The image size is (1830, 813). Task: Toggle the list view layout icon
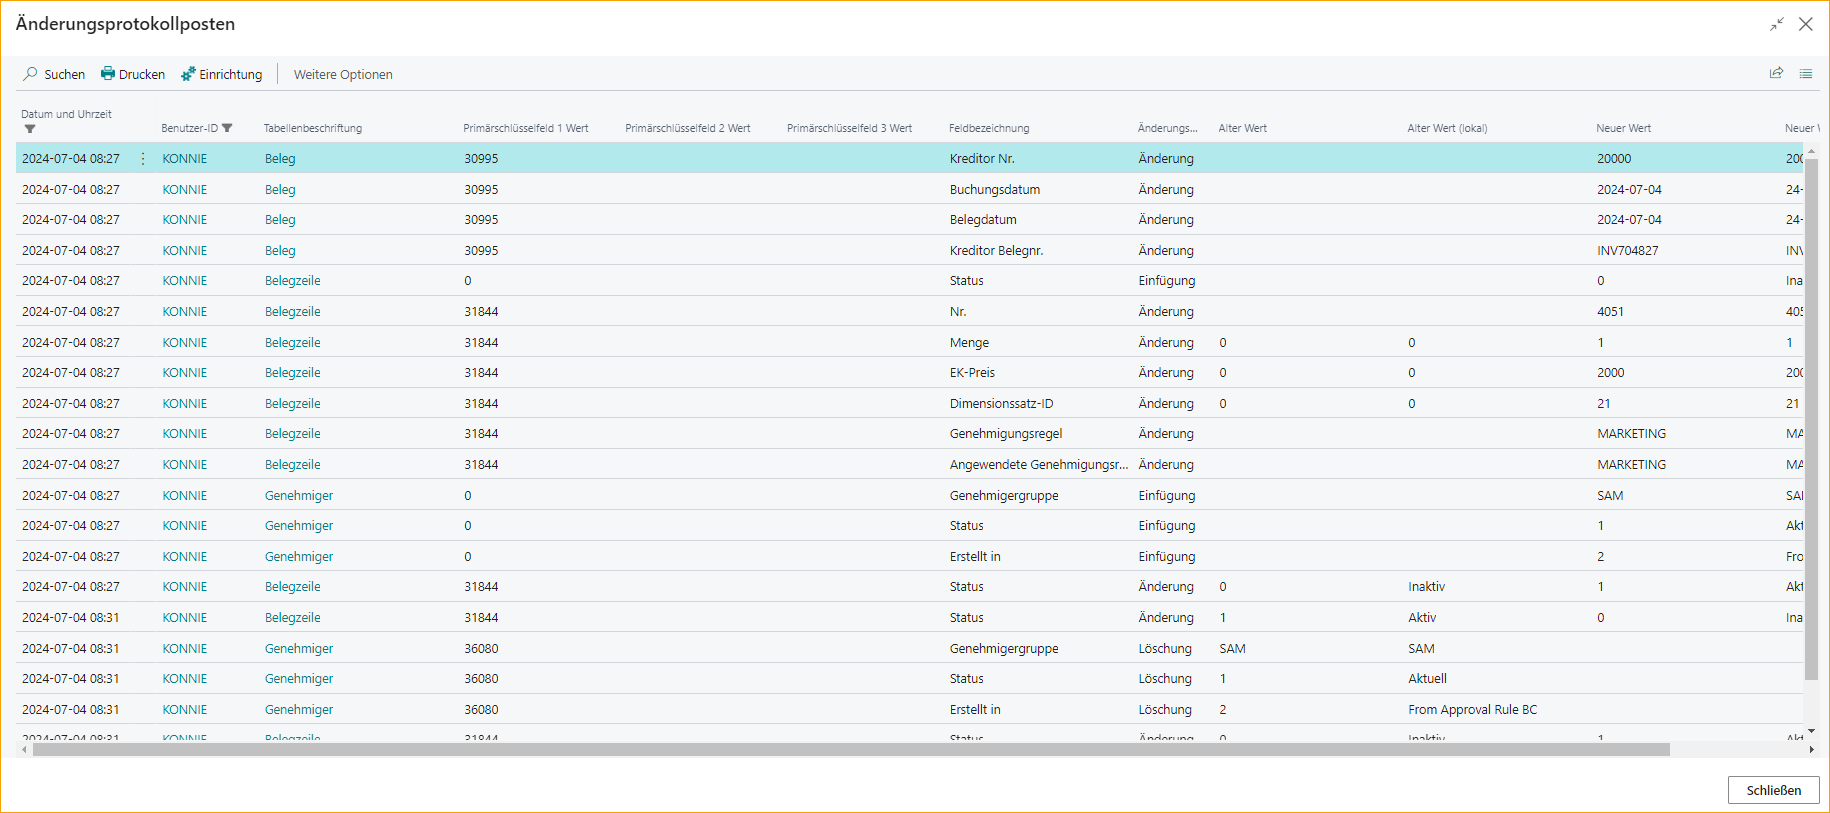pyautogui.click(x=1806, y=73)
